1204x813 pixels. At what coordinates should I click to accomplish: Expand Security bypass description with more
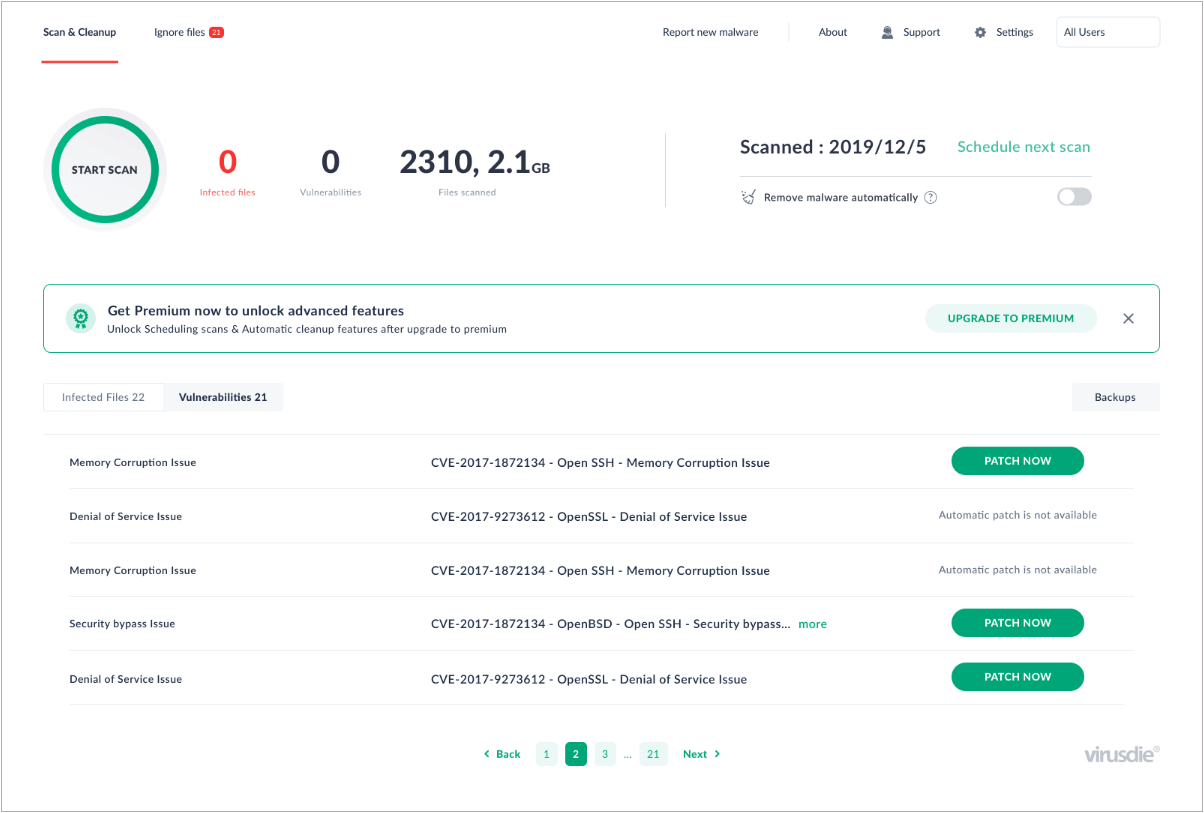tap(812, 624)
